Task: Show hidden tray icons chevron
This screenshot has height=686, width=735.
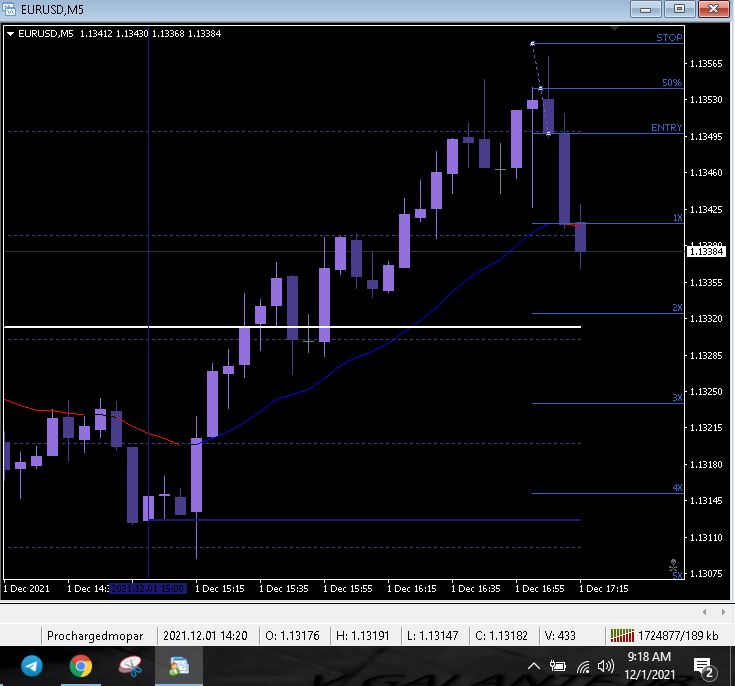Action: tap(533, 666)
